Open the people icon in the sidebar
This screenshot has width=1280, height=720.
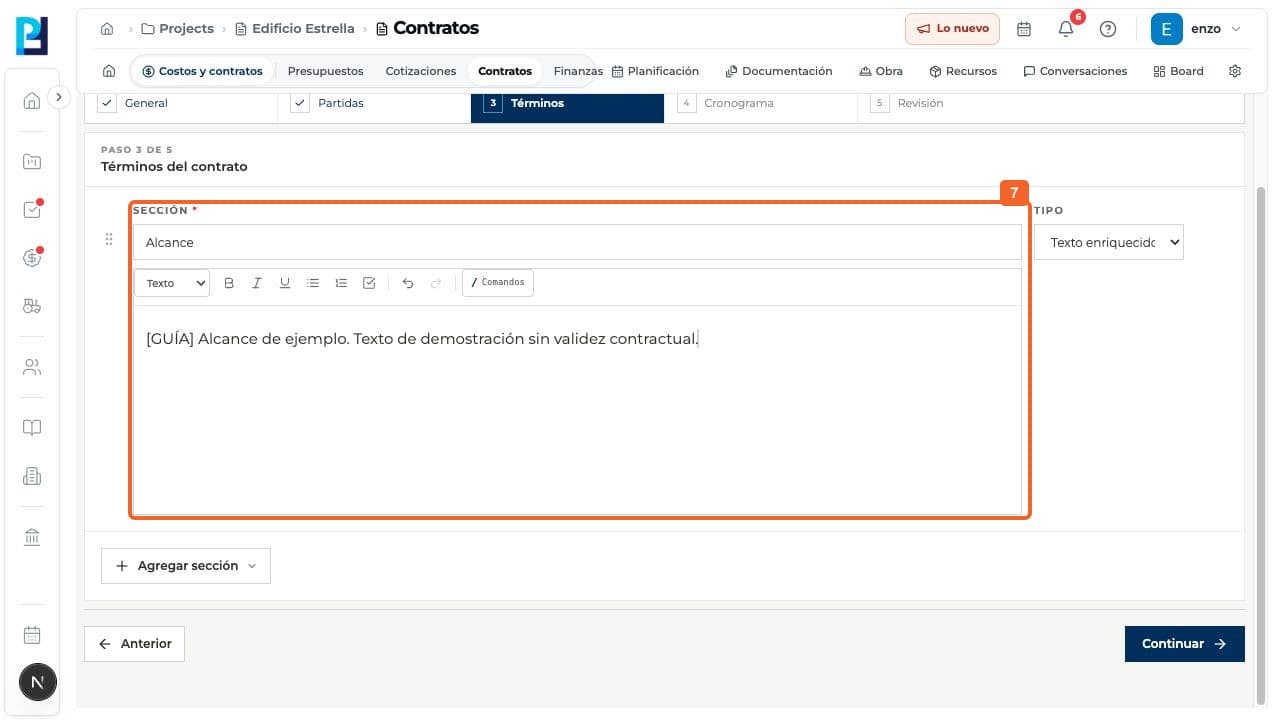point(32,367)
